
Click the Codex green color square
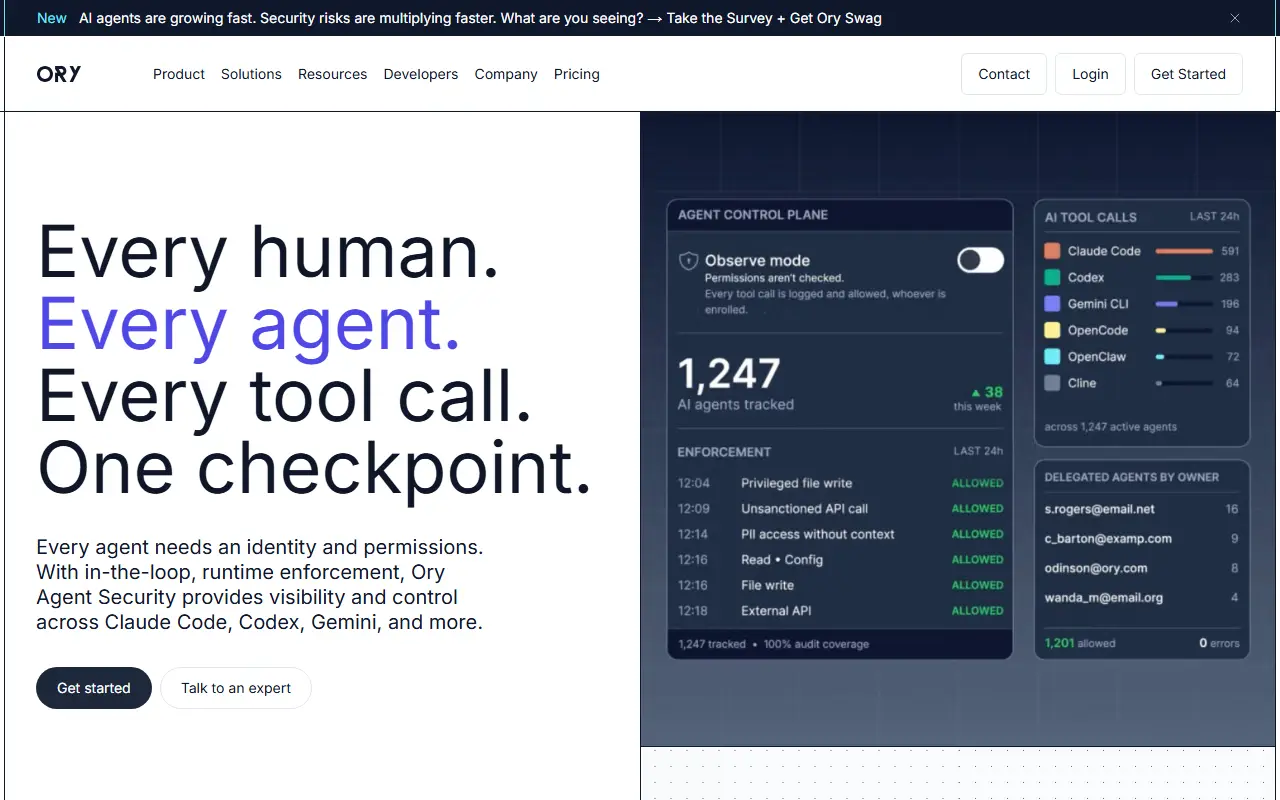[x=1052, y=277]
